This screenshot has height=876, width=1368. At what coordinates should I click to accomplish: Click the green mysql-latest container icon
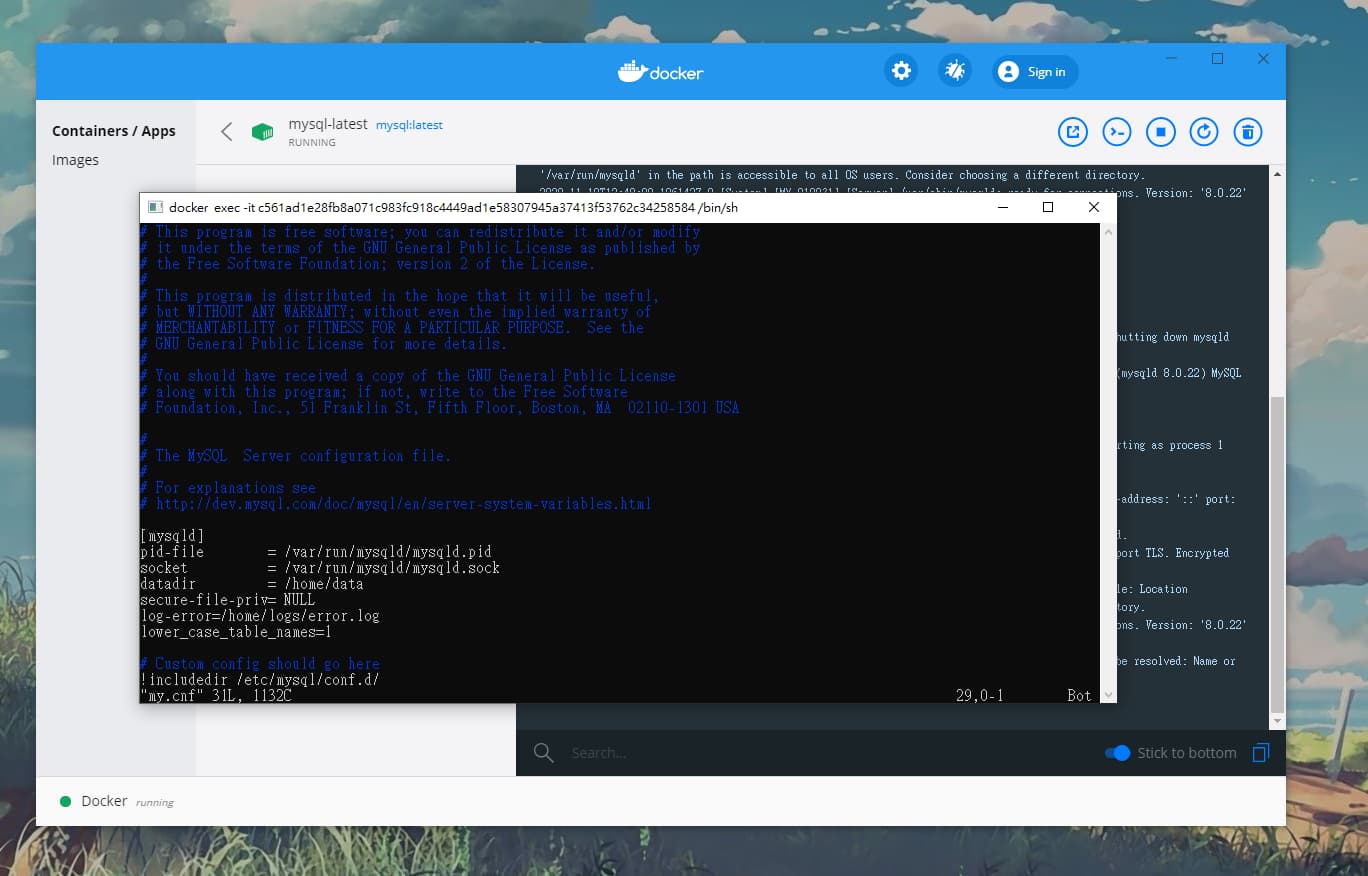coord(262,132)
